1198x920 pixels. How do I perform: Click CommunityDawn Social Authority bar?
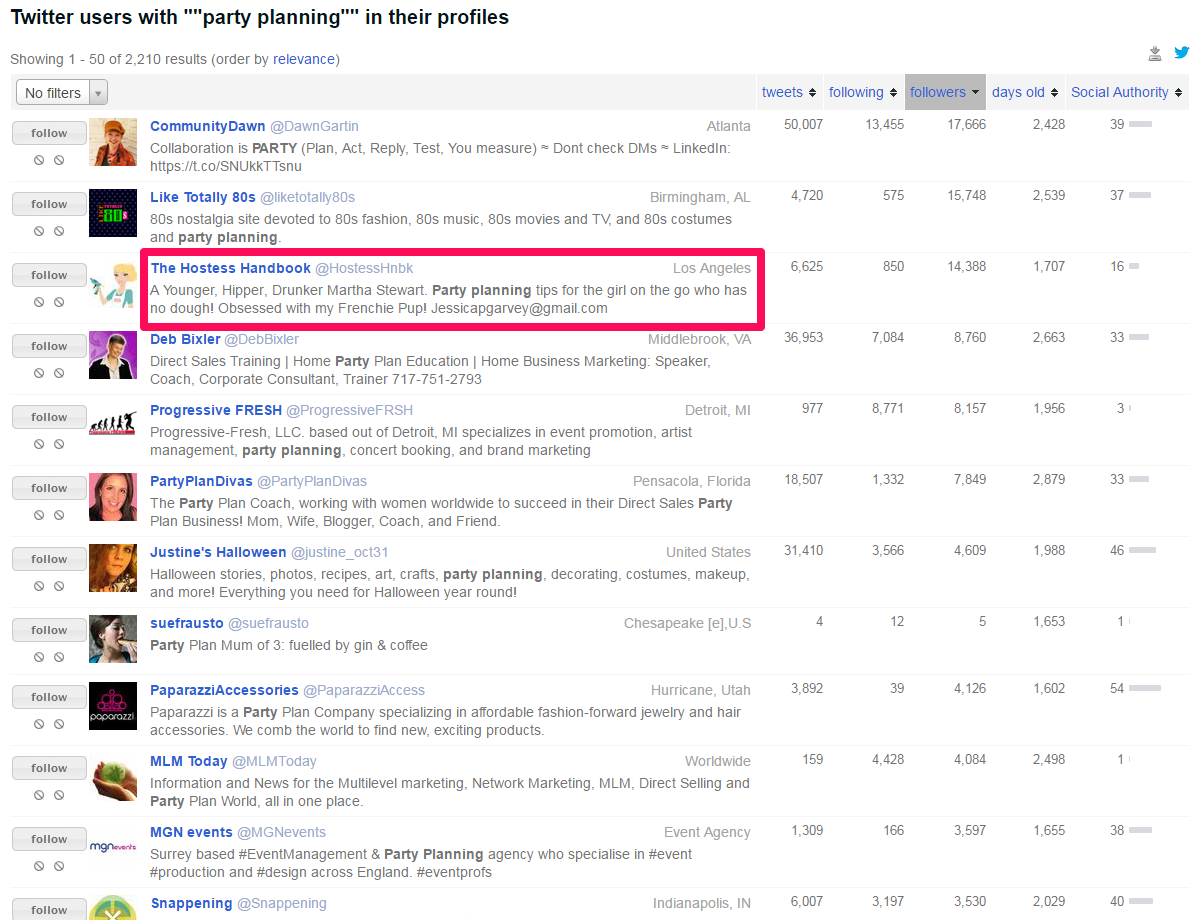click(1140, 124)
